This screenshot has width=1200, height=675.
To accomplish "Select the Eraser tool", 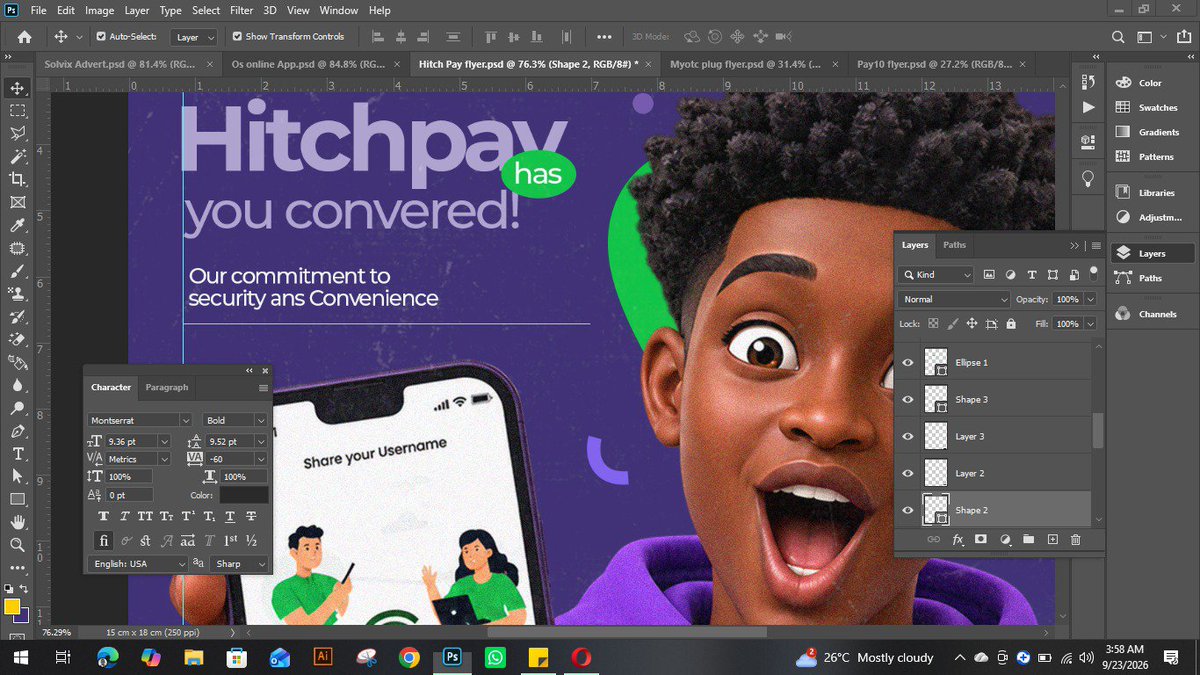I will coord(17,339).
